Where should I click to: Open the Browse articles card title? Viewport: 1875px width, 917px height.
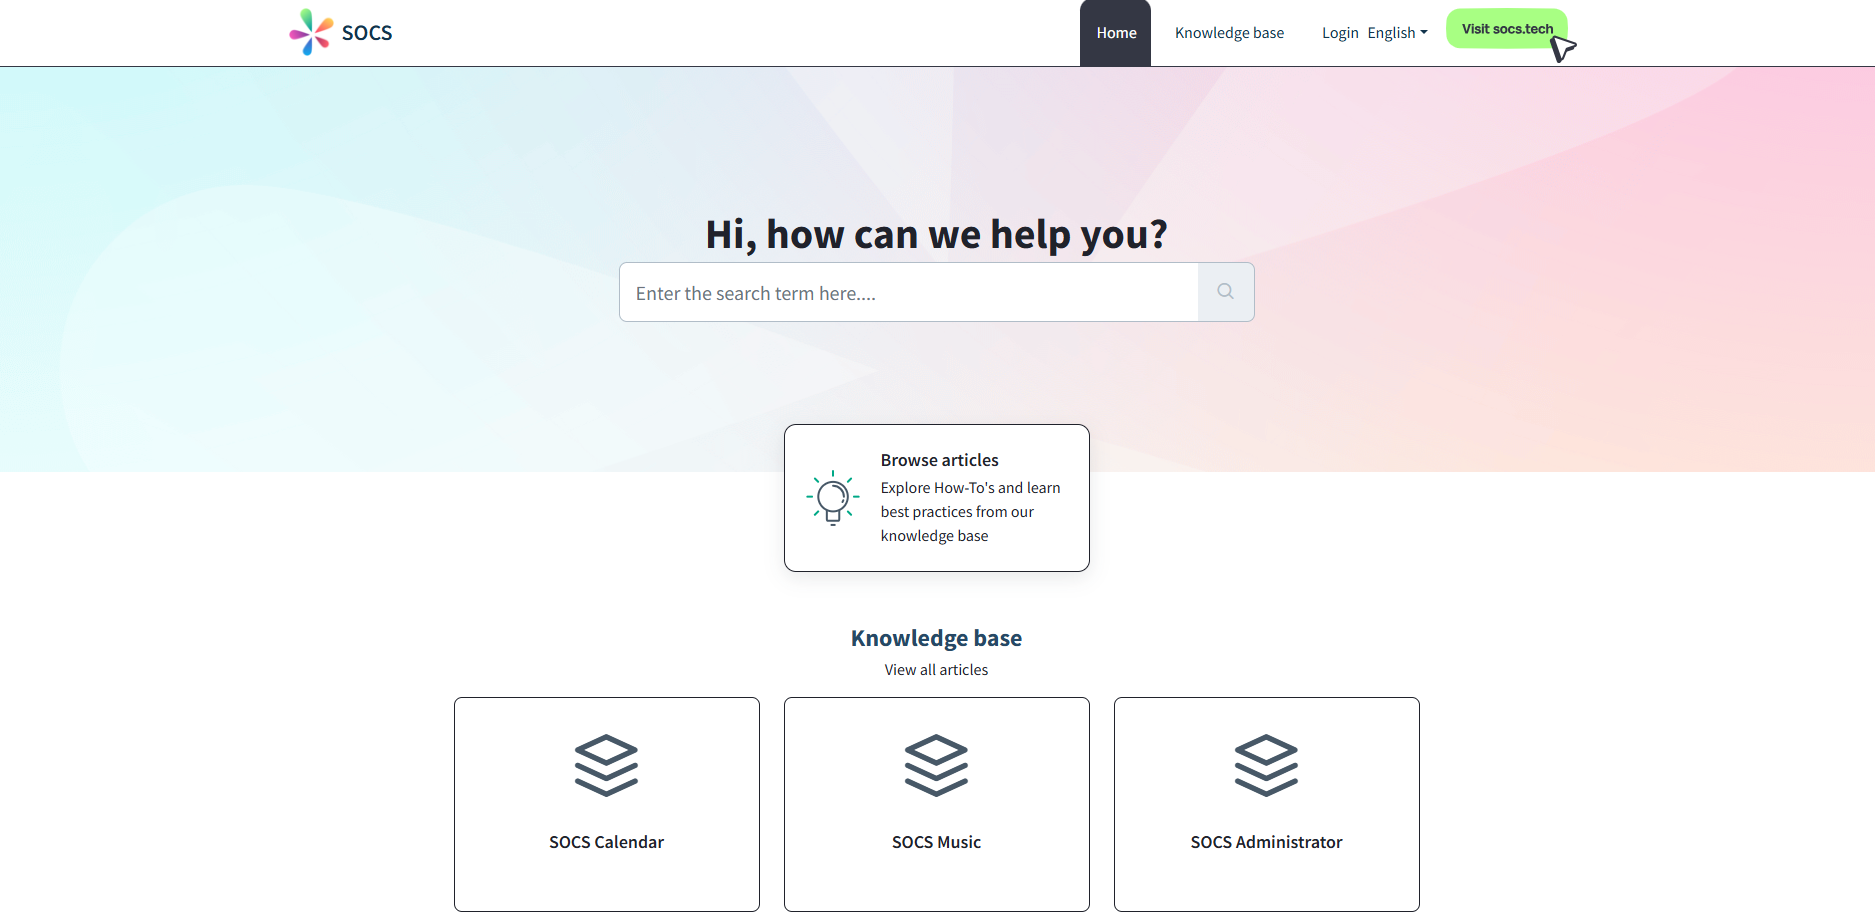[940, 460]
